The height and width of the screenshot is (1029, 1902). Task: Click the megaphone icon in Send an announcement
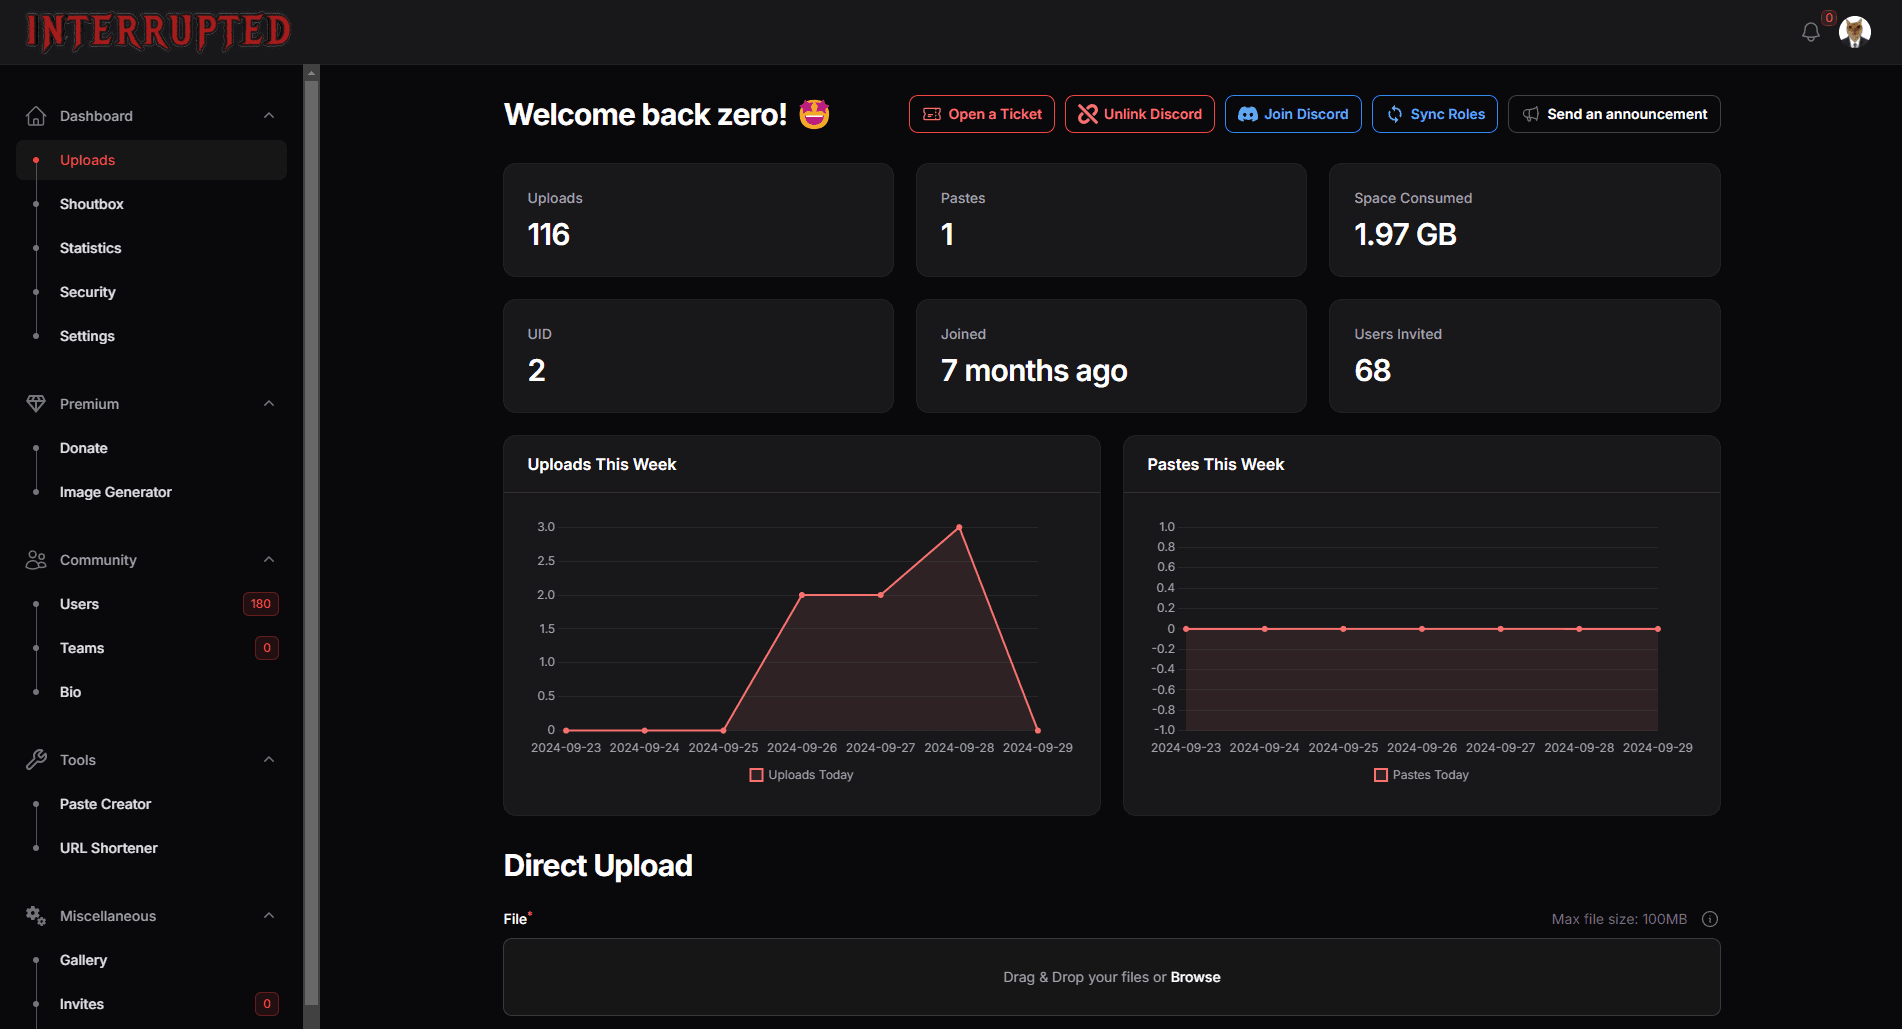click(1531, 114)
